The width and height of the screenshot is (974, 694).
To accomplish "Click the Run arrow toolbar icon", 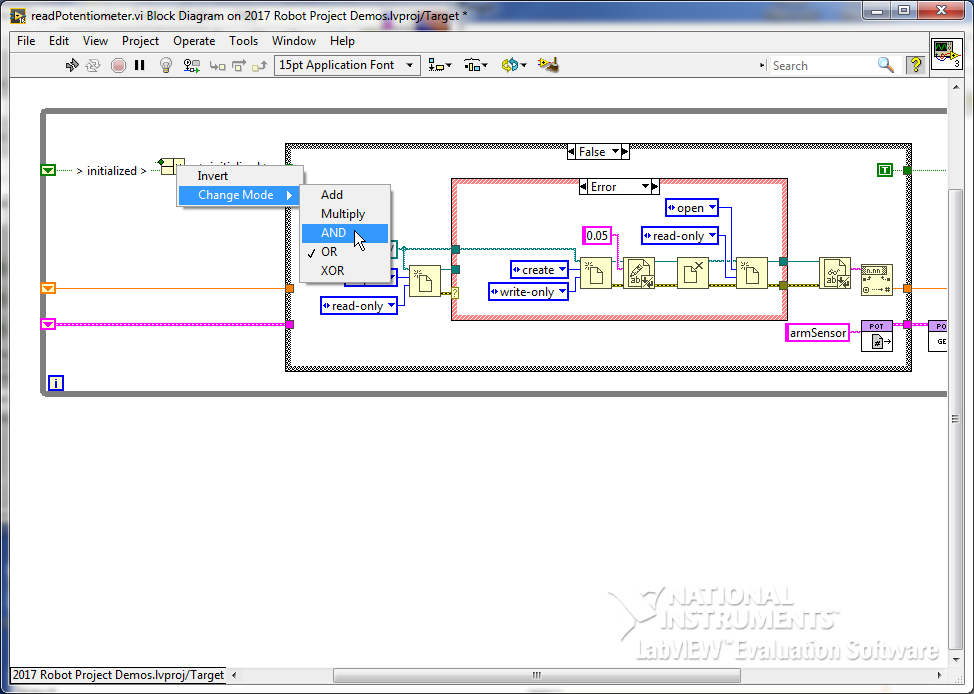I will [72, 65].
